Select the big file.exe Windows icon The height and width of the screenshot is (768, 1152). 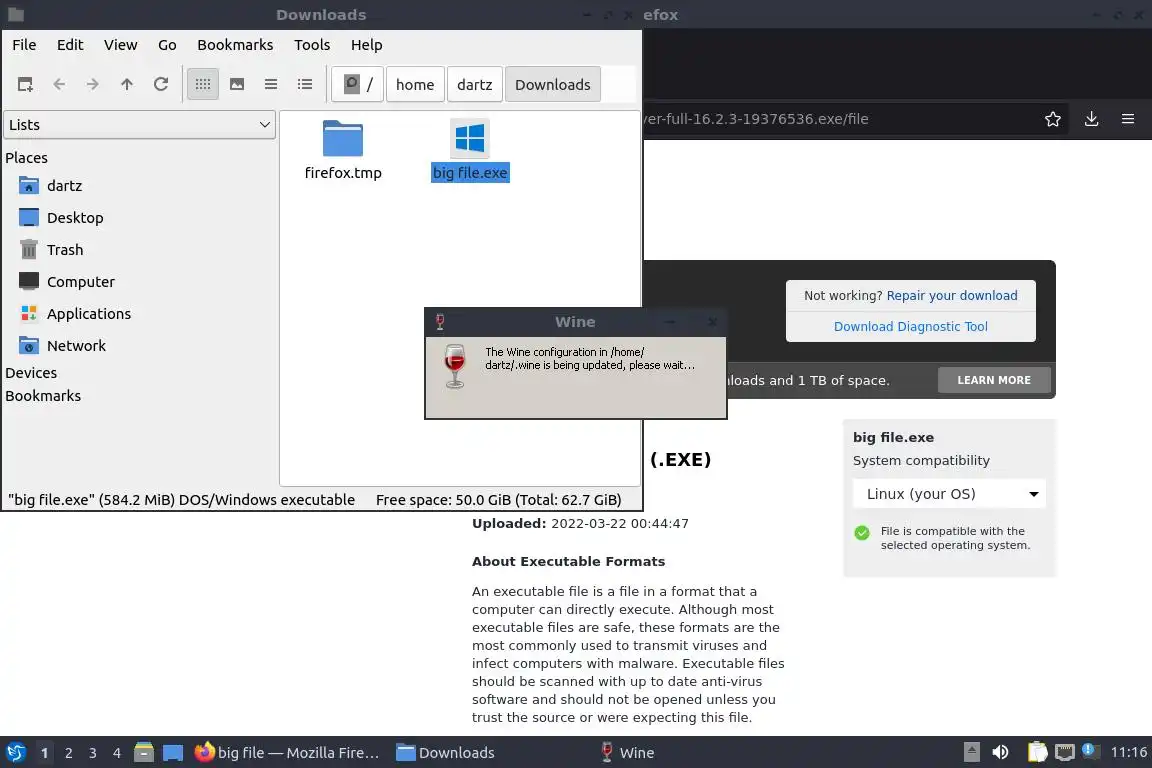click(470, 138)
